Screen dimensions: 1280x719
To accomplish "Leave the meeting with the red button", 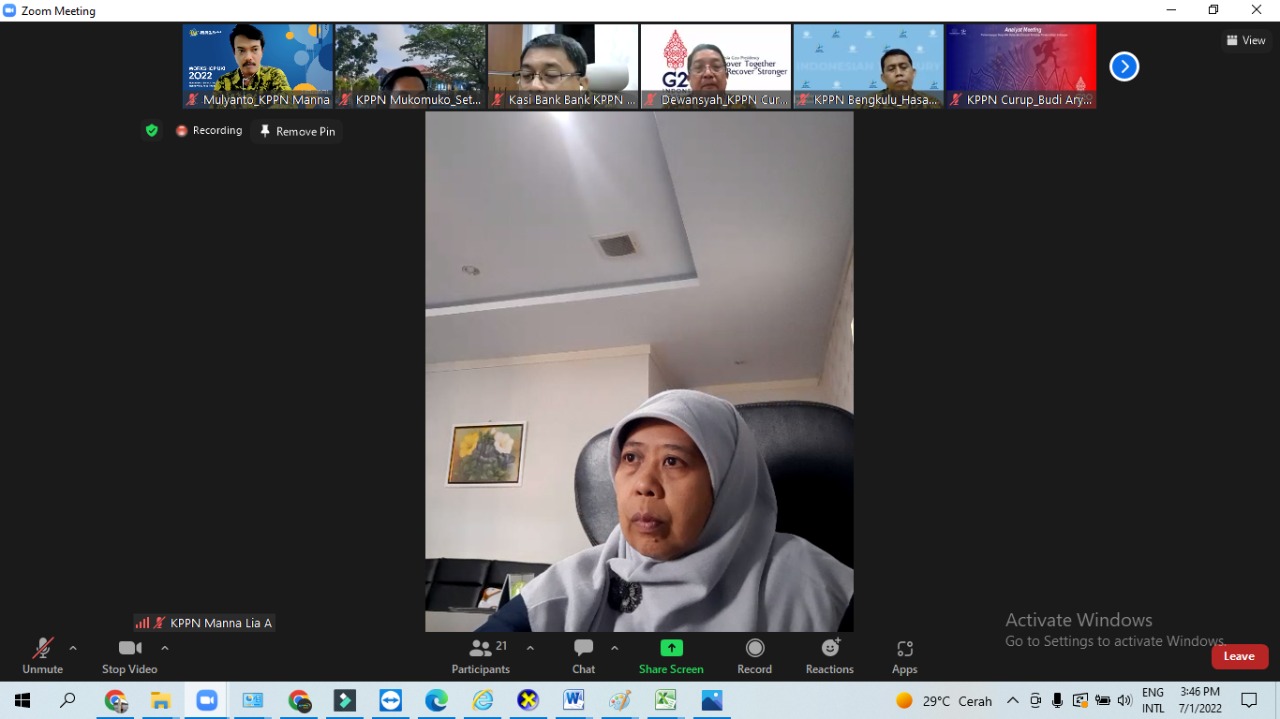I will [1239, 656].
